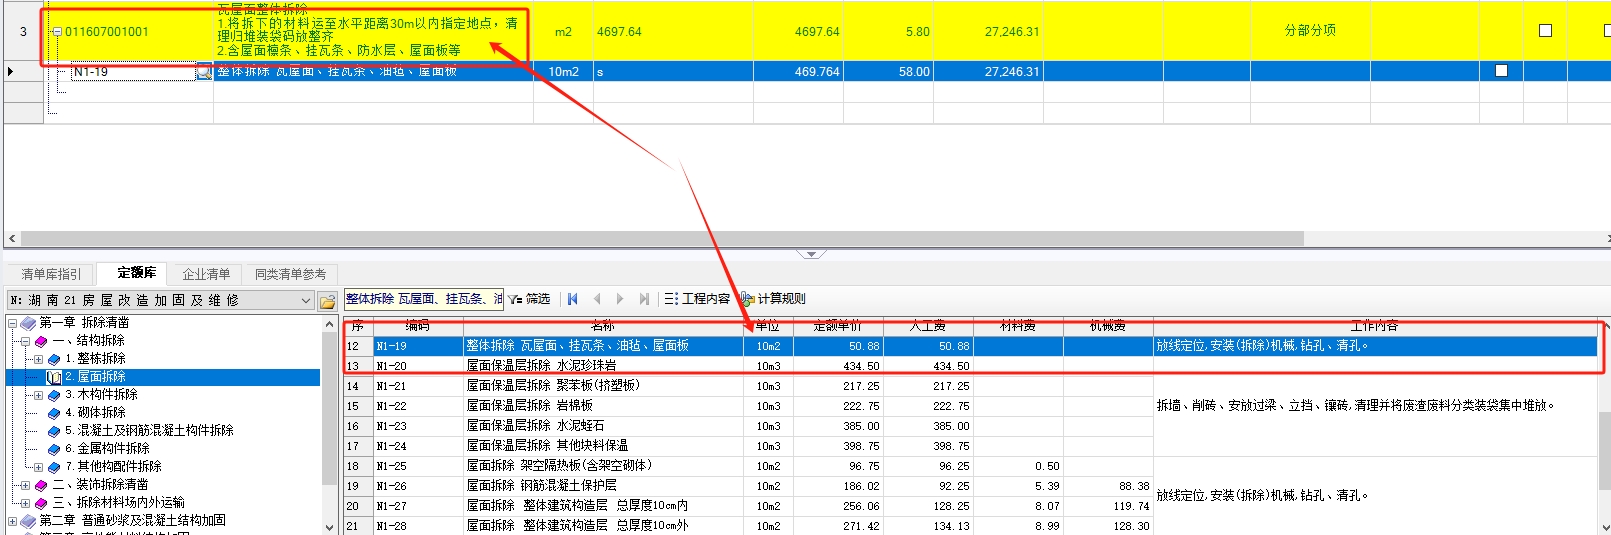Go to the previous record arrow
This screenshot has width=1611, height=535.
click(596, 299)
